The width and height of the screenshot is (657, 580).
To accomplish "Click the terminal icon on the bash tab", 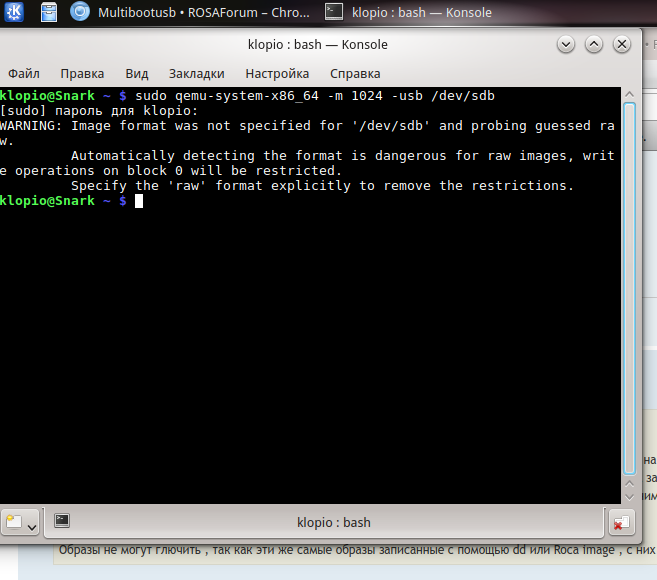I will click(62, 521).
